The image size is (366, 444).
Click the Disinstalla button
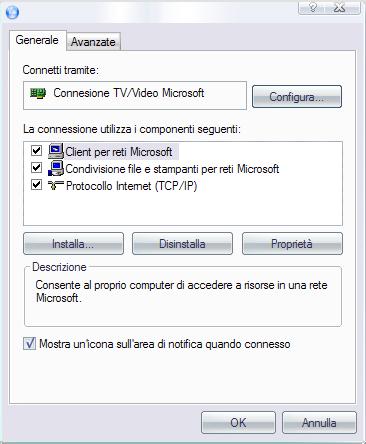(182, 244)
